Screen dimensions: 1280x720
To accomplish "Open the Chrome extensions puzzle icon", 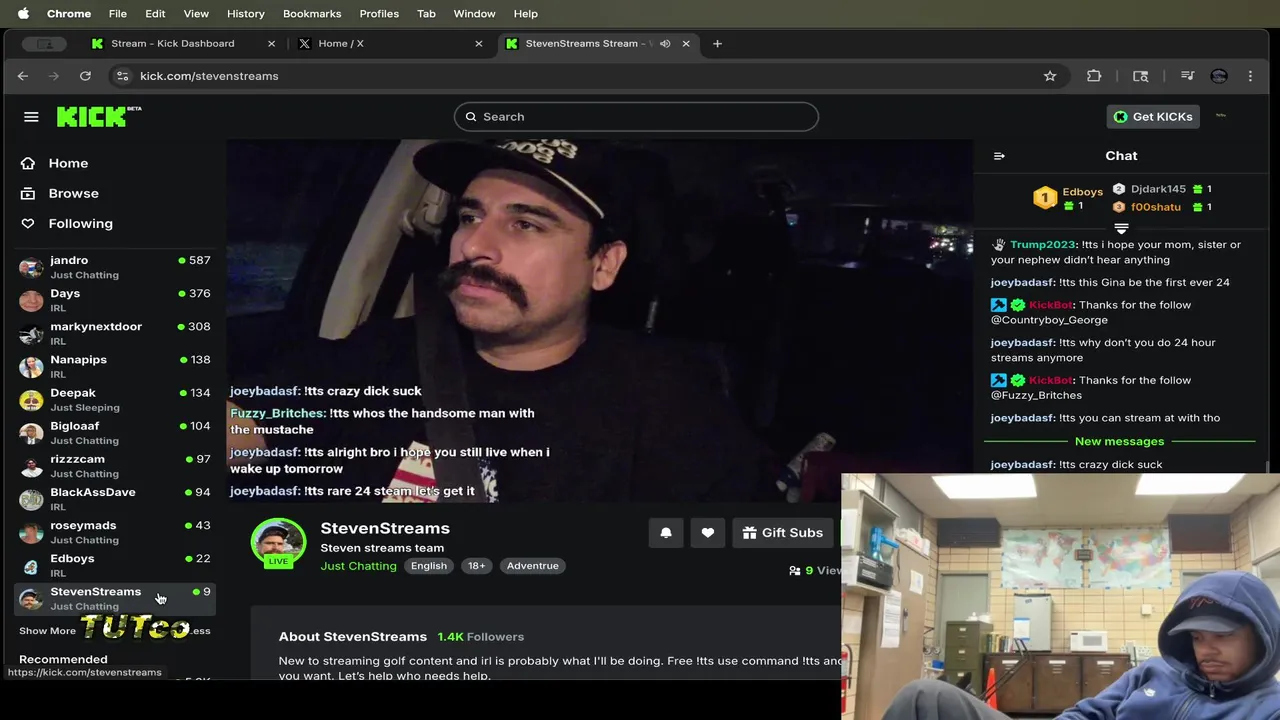I will click(x=1094, y=76).
